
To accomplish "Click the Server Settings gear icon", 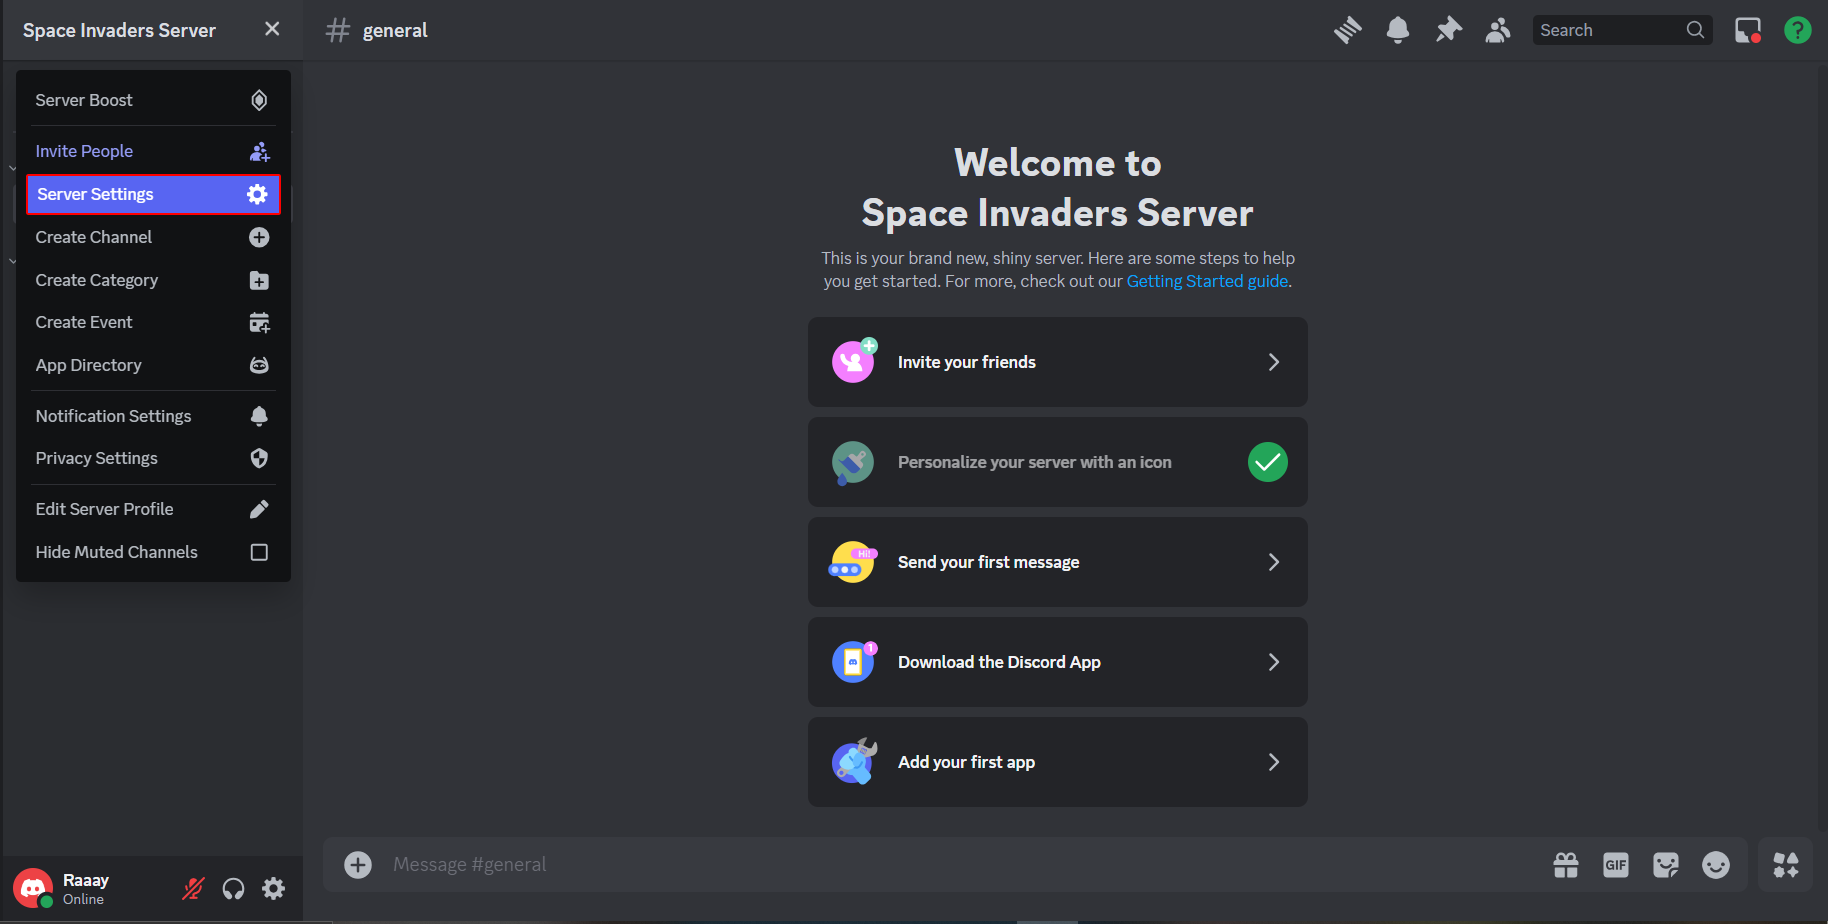I will pyautogui.click(x=257, y=194).
